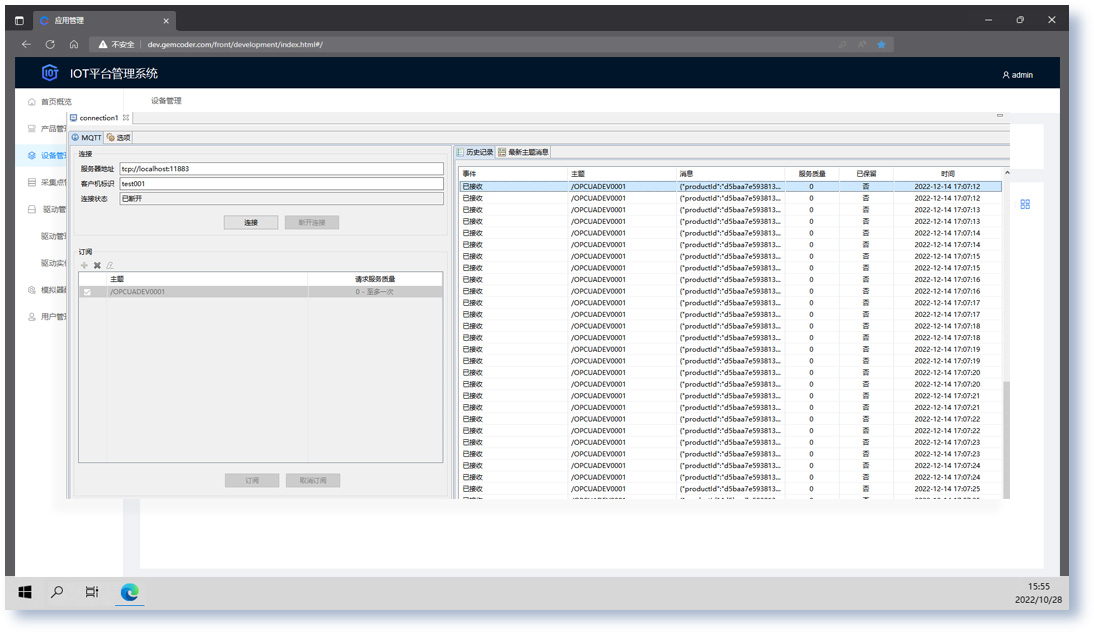Close the connection1 tab via its X
Screen dimensions: 1094x632
[x=126, y=118]
